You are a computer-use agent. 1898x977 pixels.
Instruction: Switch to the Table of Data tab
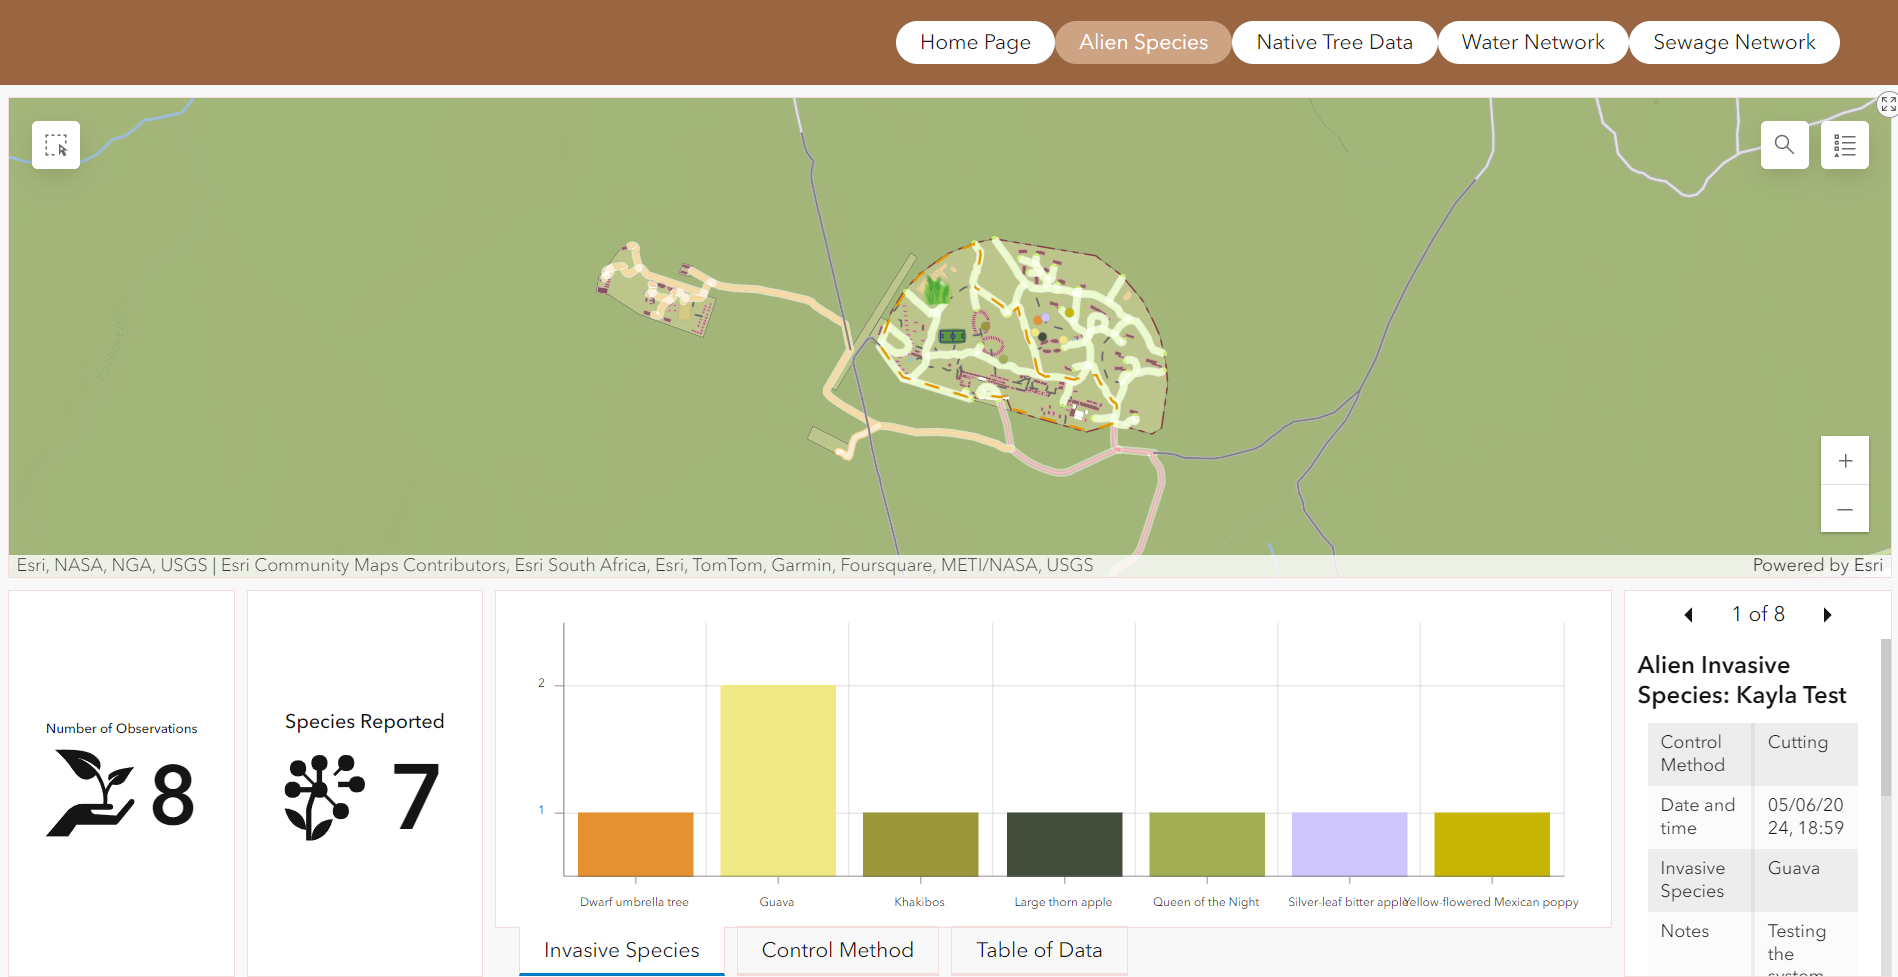coord(1039,950)
